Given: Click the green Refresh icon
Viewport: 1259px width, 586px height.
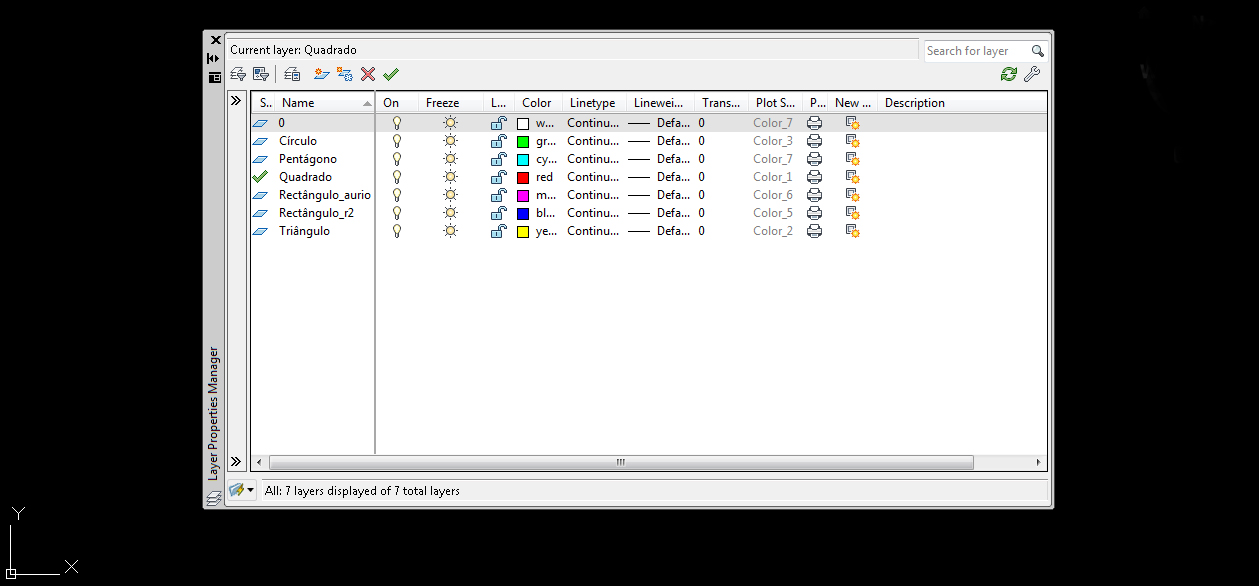Looking at the screenshot, I should tap(1009, 74).
